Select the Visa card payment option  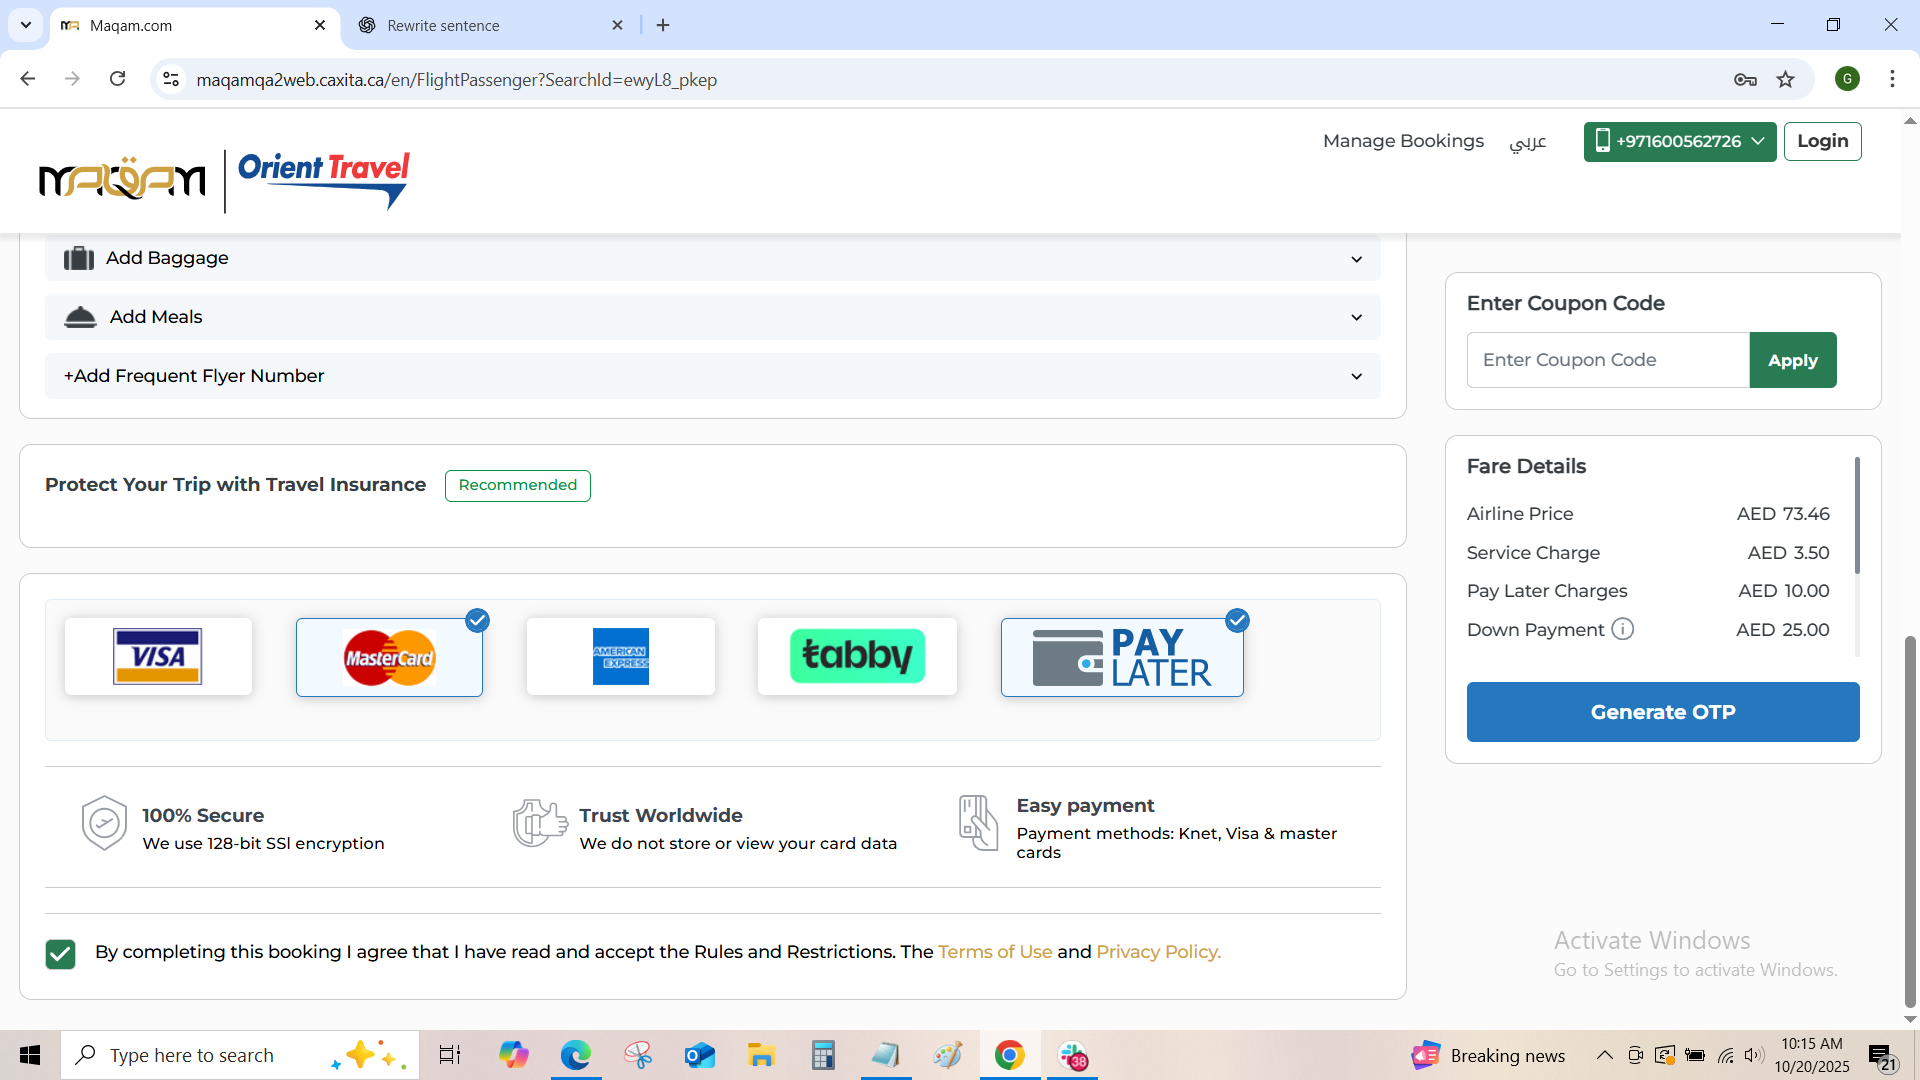point(158,657)
